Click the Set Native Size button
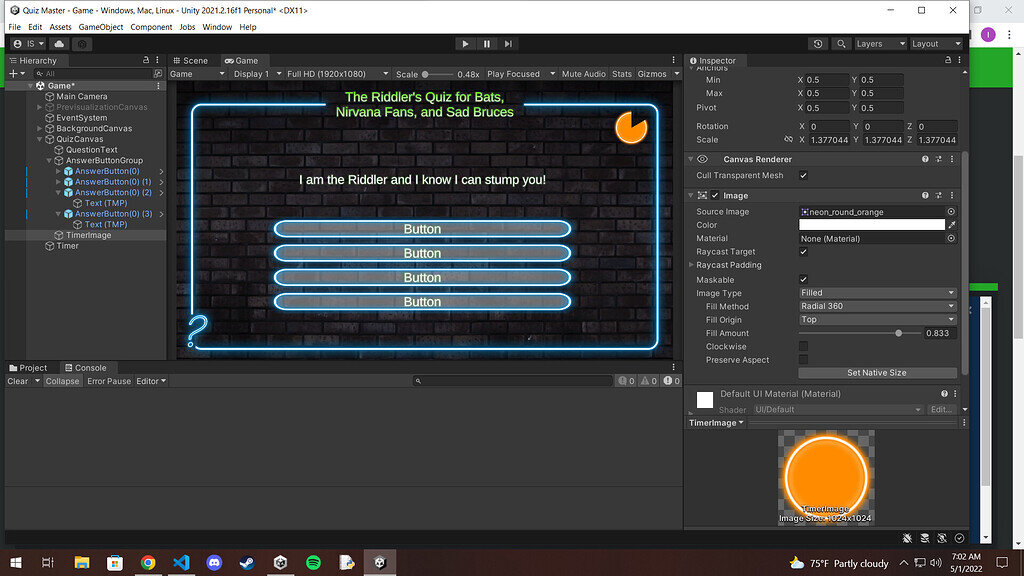 [876, 372]
